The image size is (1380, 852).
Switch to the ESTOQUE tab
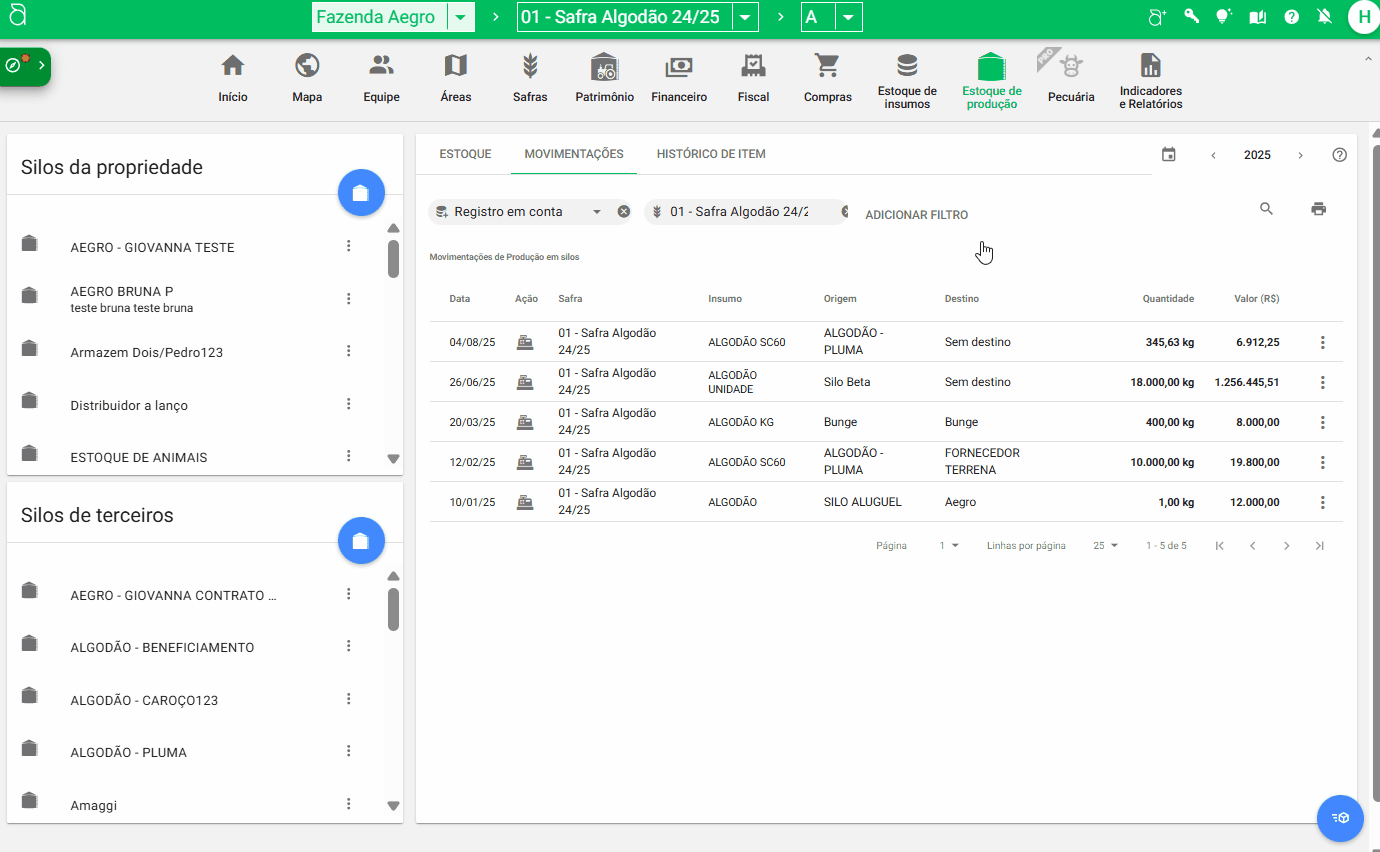click(465, 154)
